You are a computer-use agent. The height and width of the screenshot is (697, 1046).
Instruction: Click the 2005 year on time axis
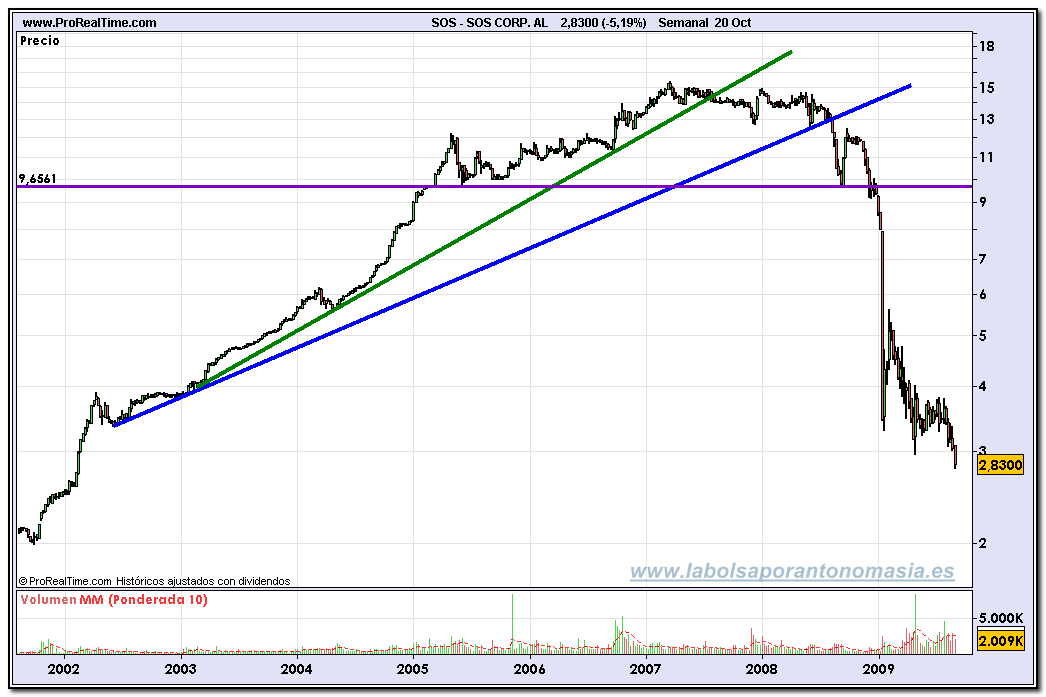click(x=413, y=669)
